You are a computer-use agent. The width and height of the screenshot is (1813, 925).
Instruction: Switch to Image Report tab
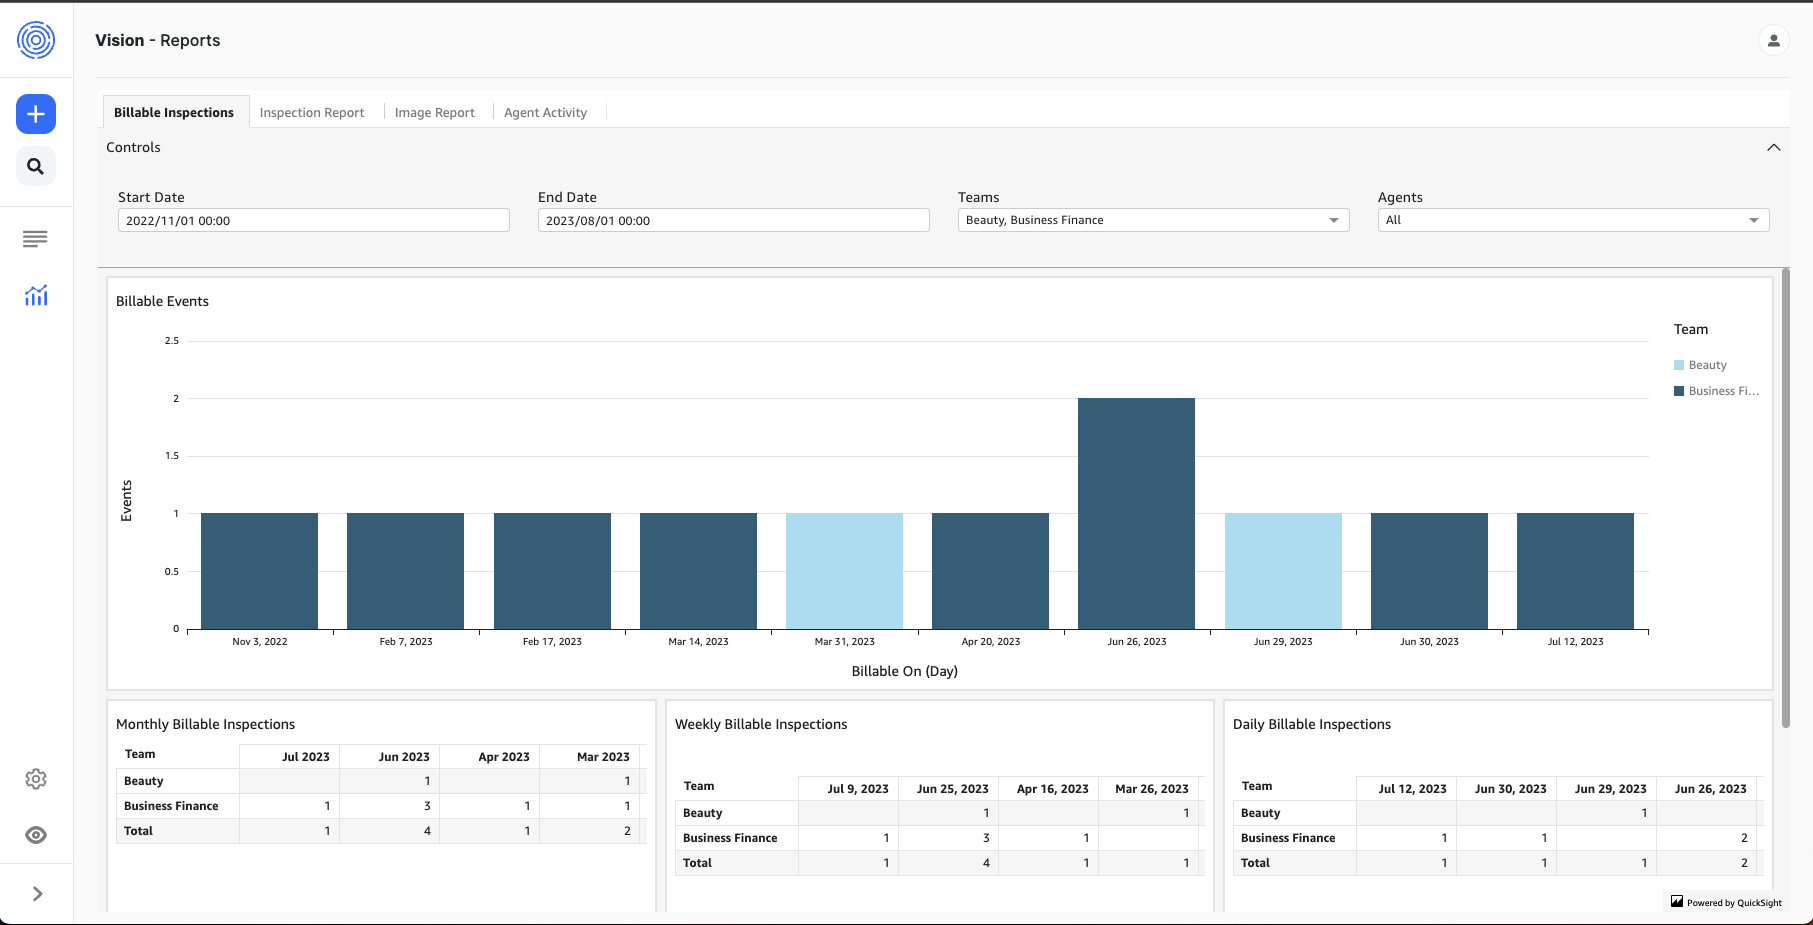[435, 112]
